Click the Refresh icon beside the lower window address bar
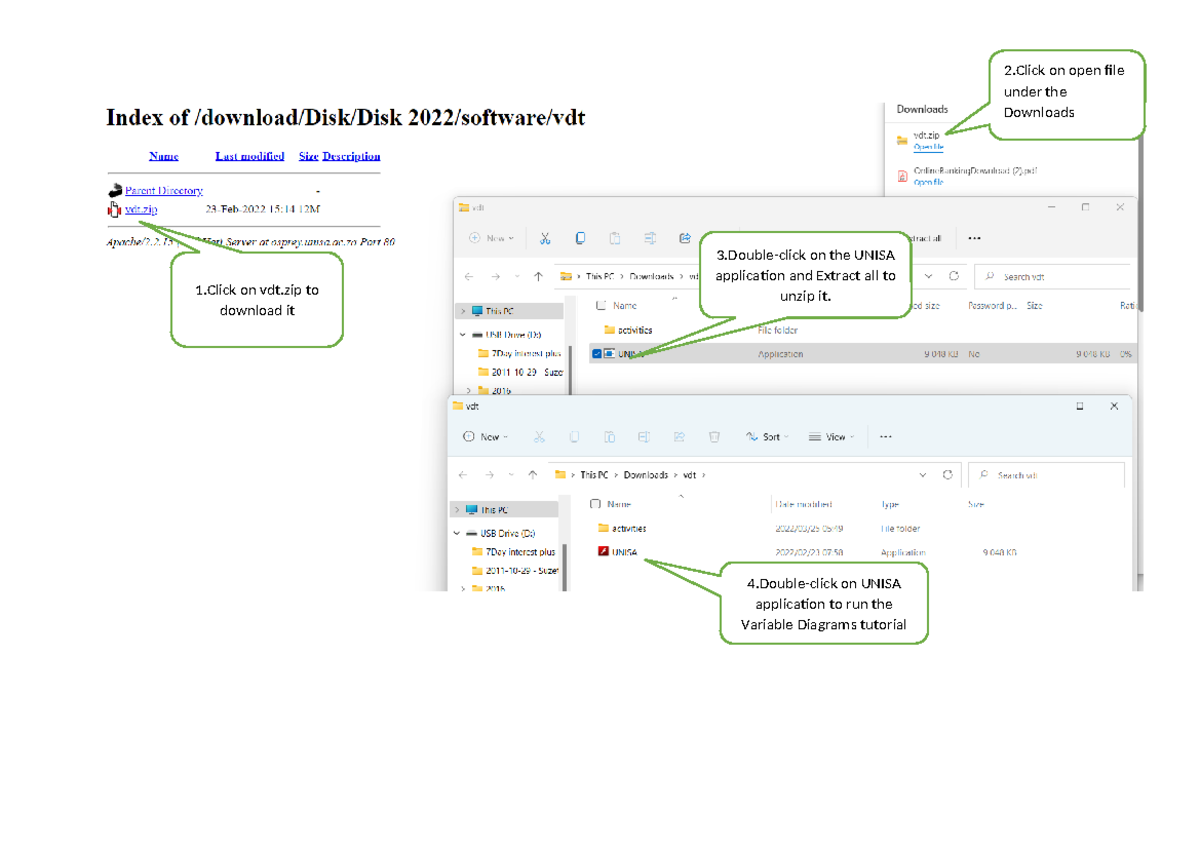The height and width of the screenshot is (849, 1200). point(947,475)
